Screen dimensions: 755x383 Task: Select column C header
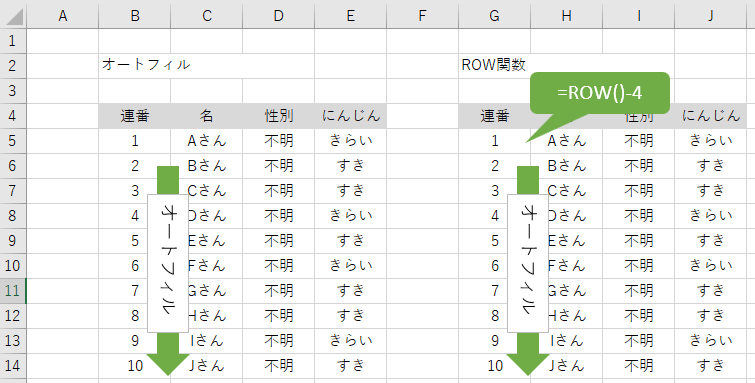207,16
